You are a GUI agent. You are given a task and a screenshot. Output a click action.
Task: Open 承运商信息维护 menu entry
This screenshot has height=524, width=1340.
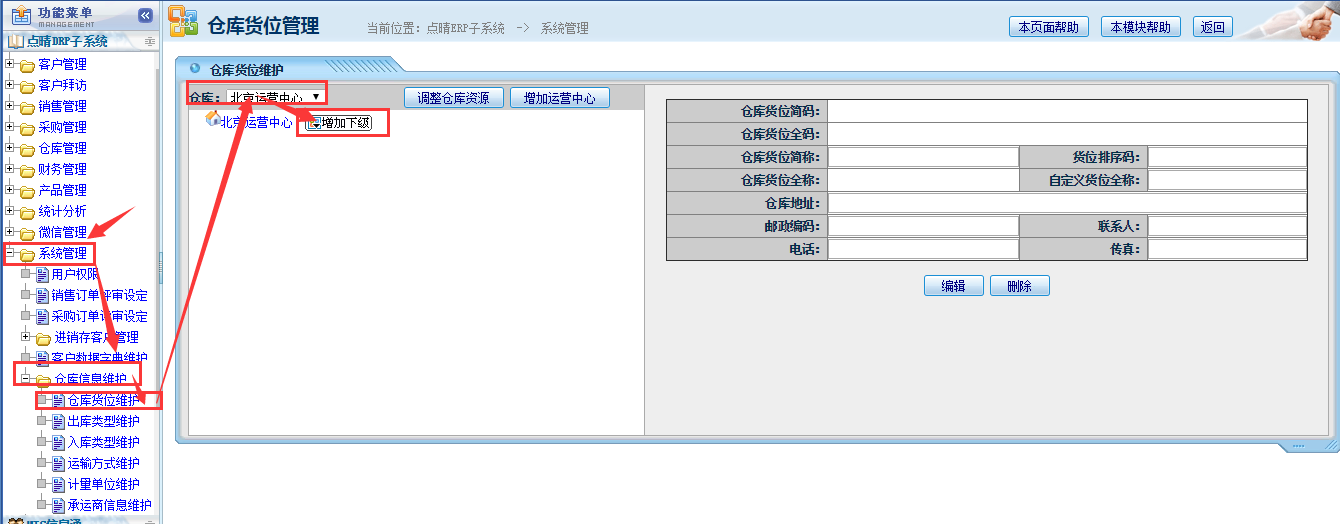[x=109, y=505]
